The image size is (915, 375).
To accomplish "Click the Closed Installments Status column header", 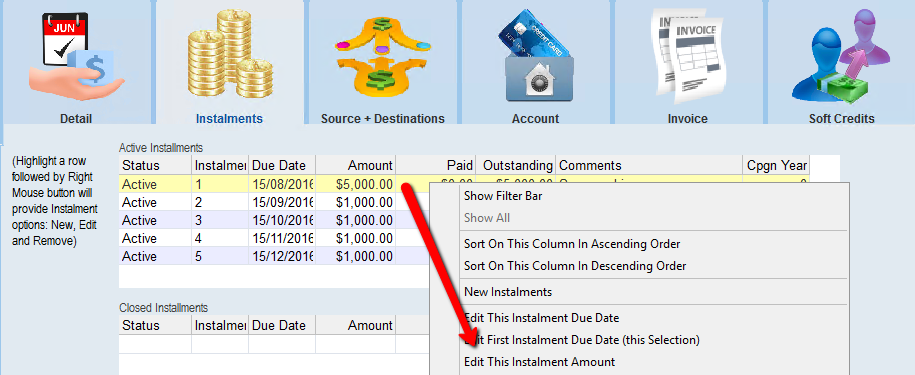I will click(x=155, y=325).
